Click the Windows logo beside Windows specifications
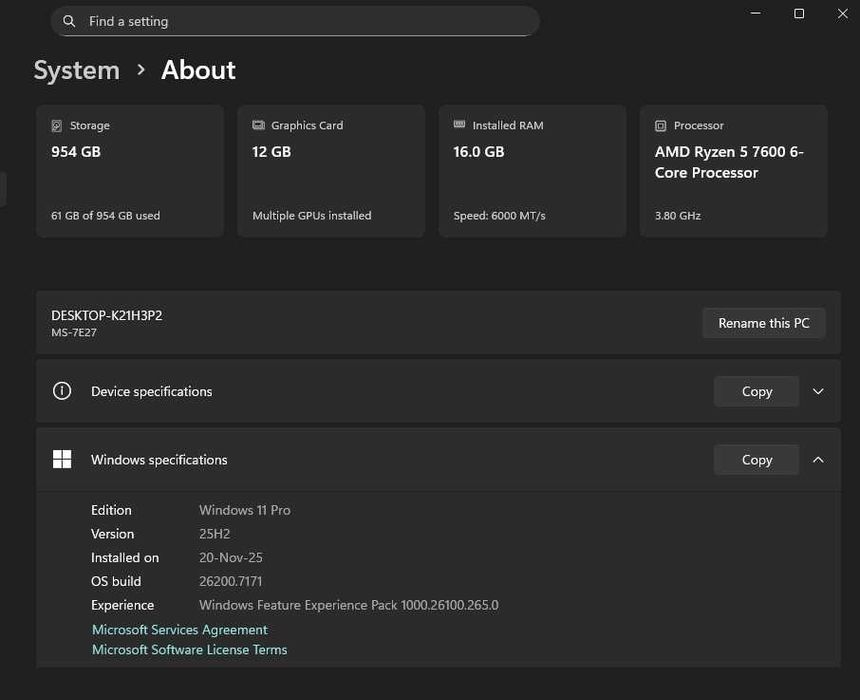860x700 pixels. (x=62, y=459)
